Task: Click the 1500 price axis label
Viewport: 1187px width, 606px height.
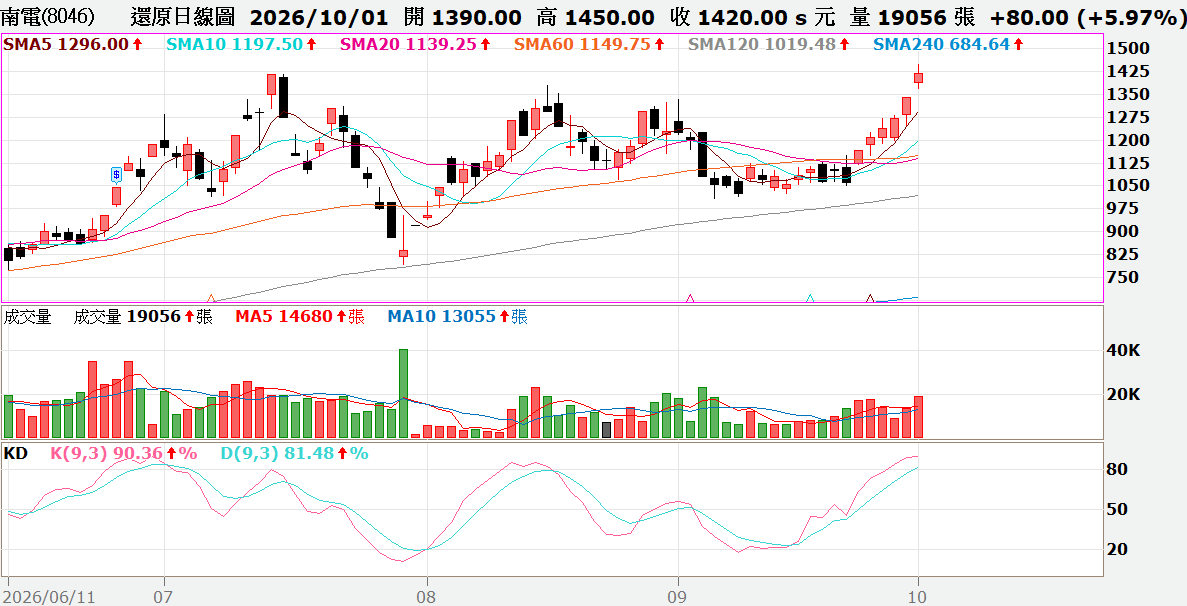Action: [x=1128, y=48]
